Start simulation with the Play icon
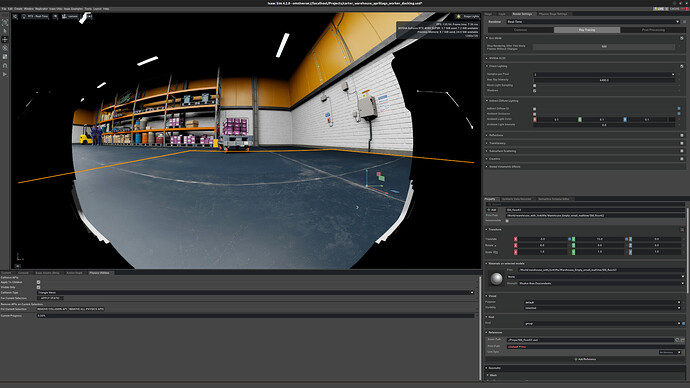Screen dimensions: 690x388 tap(5, 74)
